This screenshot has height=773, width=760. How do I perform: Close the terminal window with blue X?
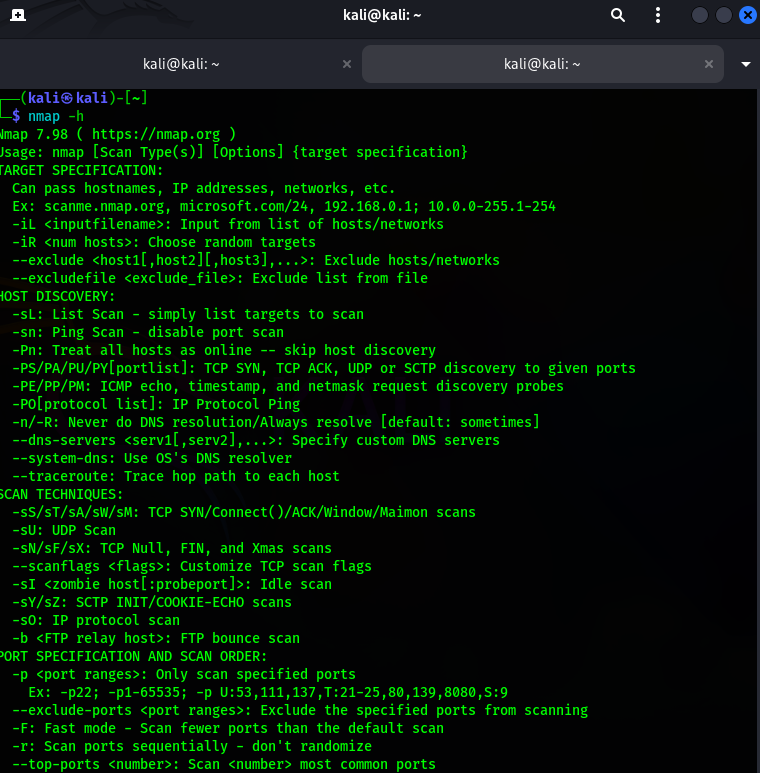tap(749, 16)
